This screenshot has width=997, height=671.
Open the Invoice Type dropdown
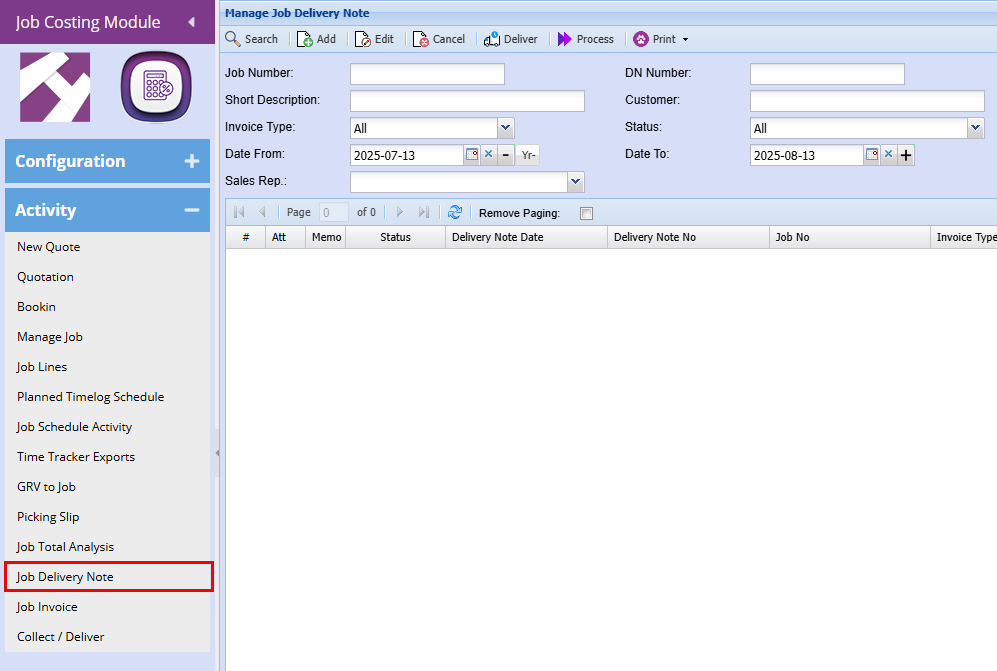pyautogui.click(x=505, y=128)
